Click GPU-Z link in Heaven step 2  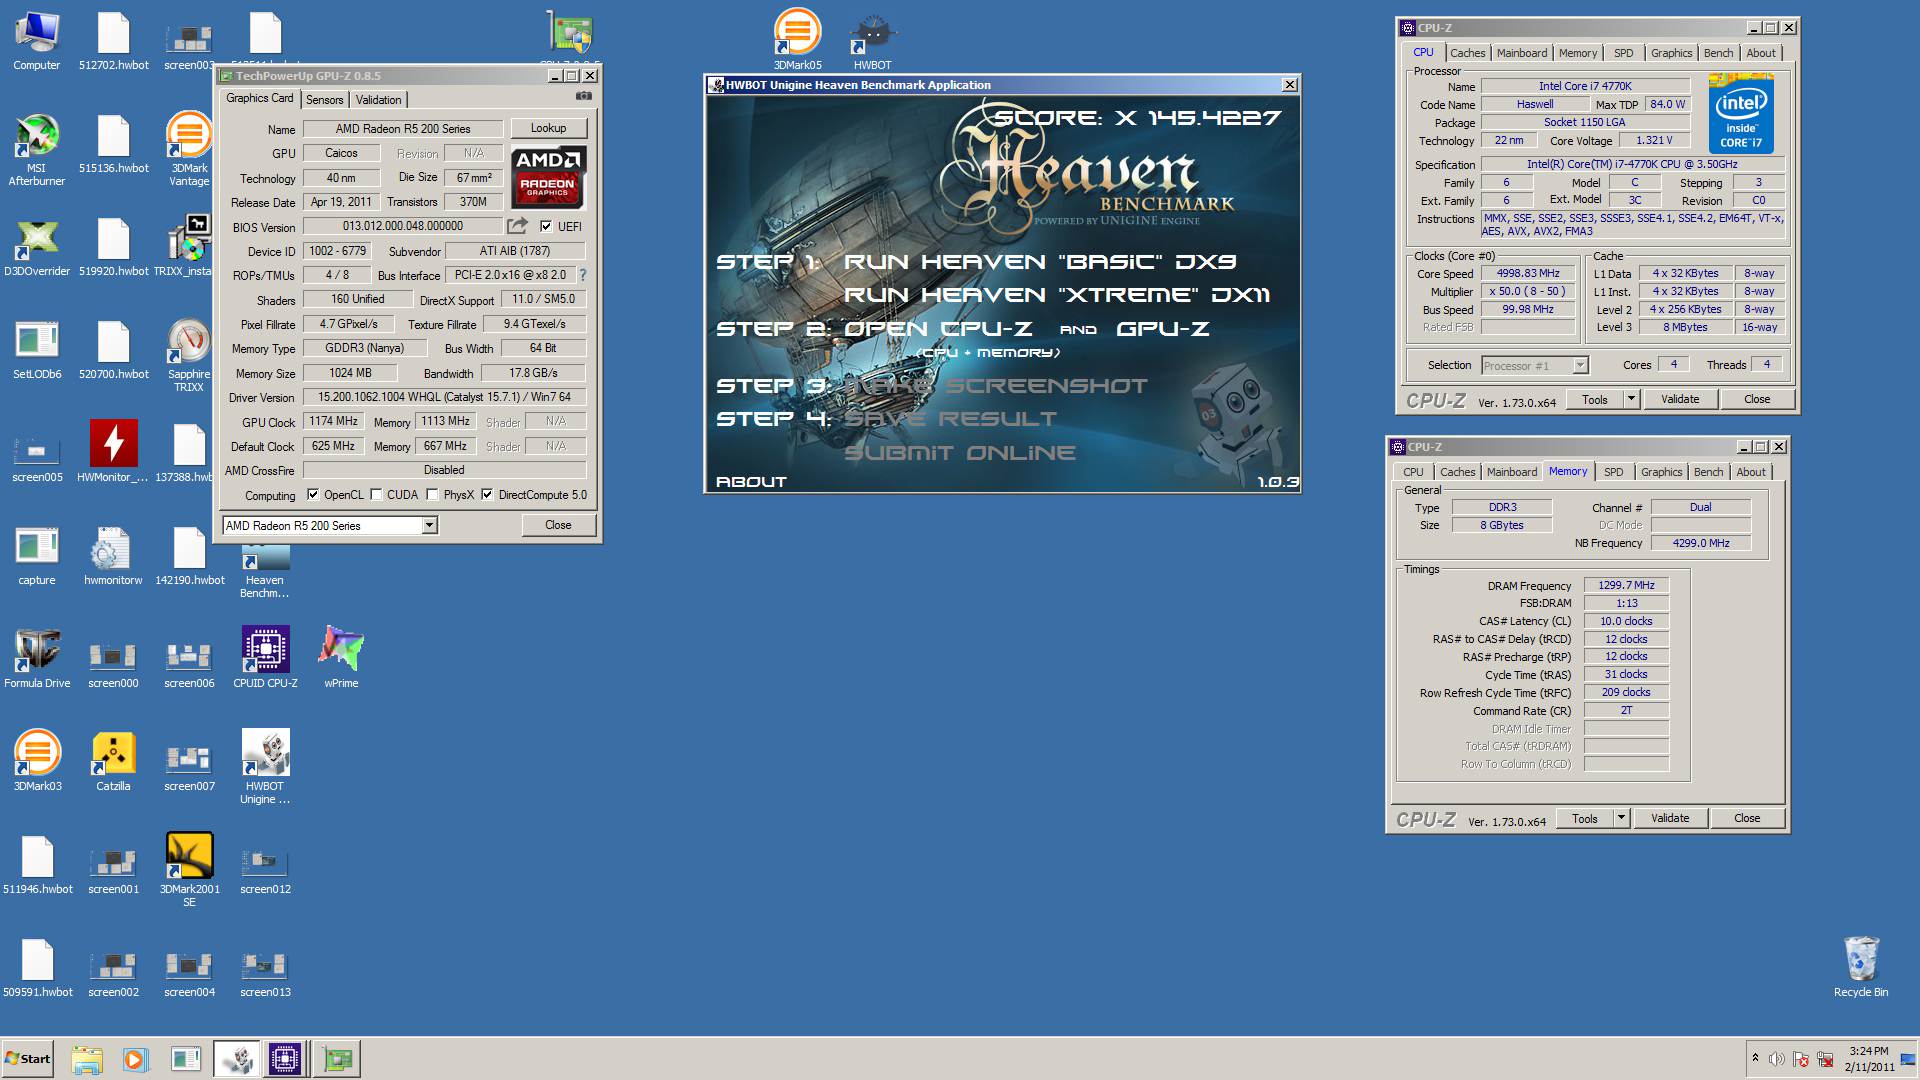1163,329
